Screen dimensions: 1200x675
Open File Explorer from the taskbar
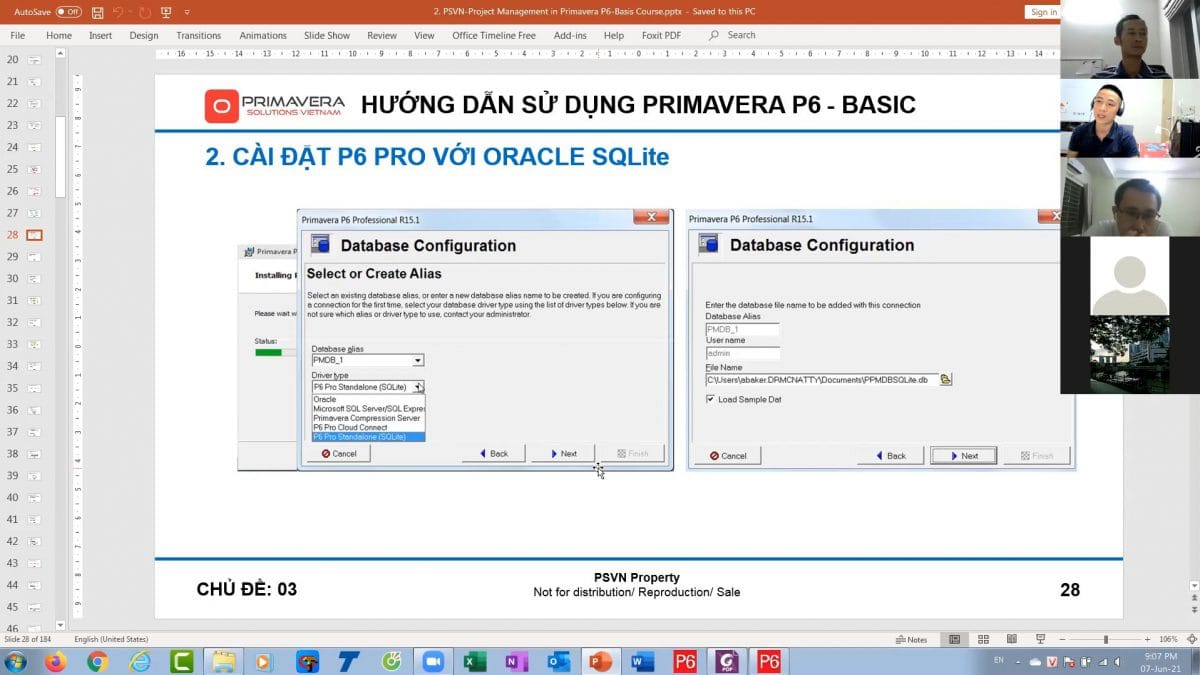tap(223, 661)
